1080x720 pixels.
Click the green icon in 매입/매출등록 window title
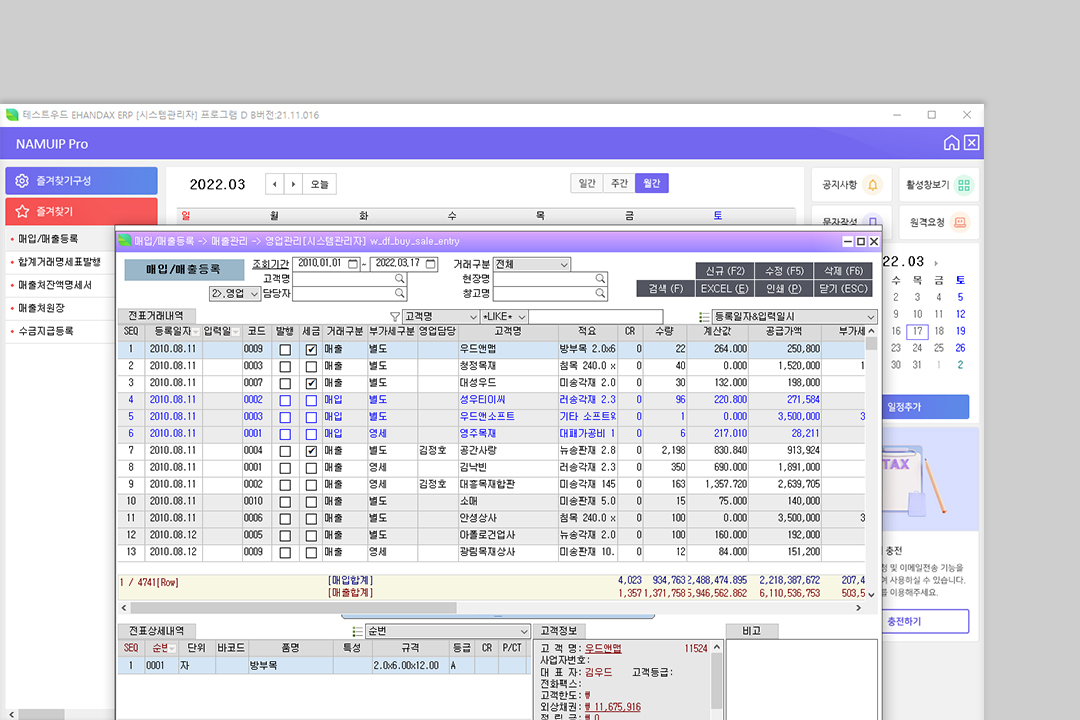coord(125,240)
